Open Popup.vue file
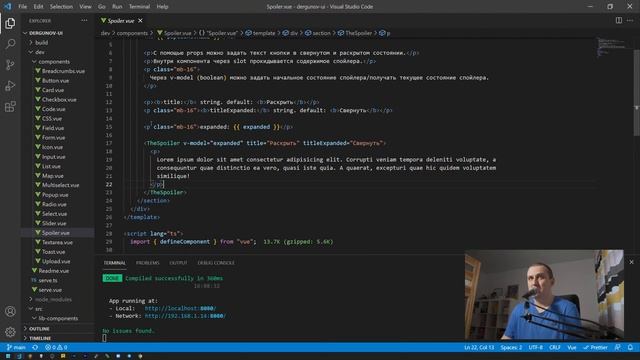 tap(55, 195)
